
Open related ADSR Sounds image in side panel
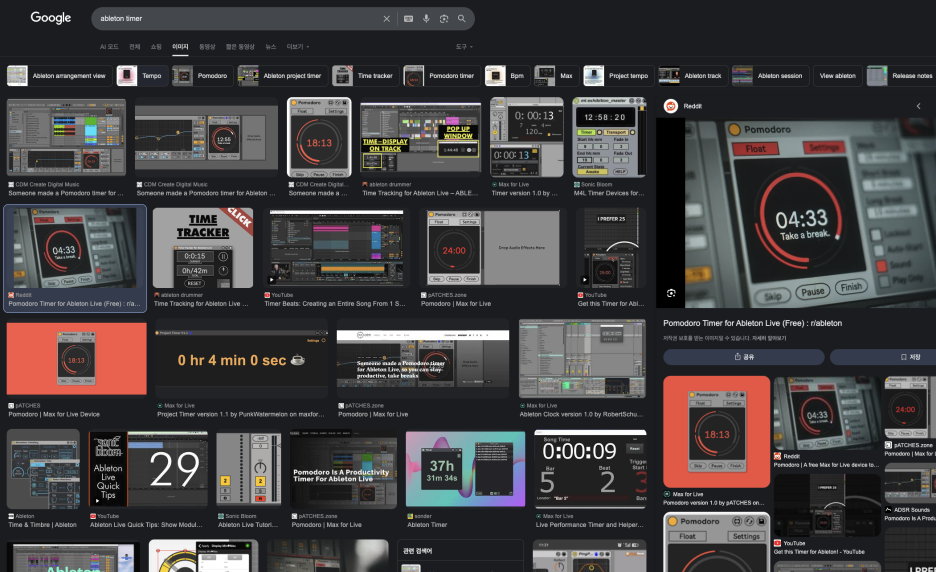point(910,482)
